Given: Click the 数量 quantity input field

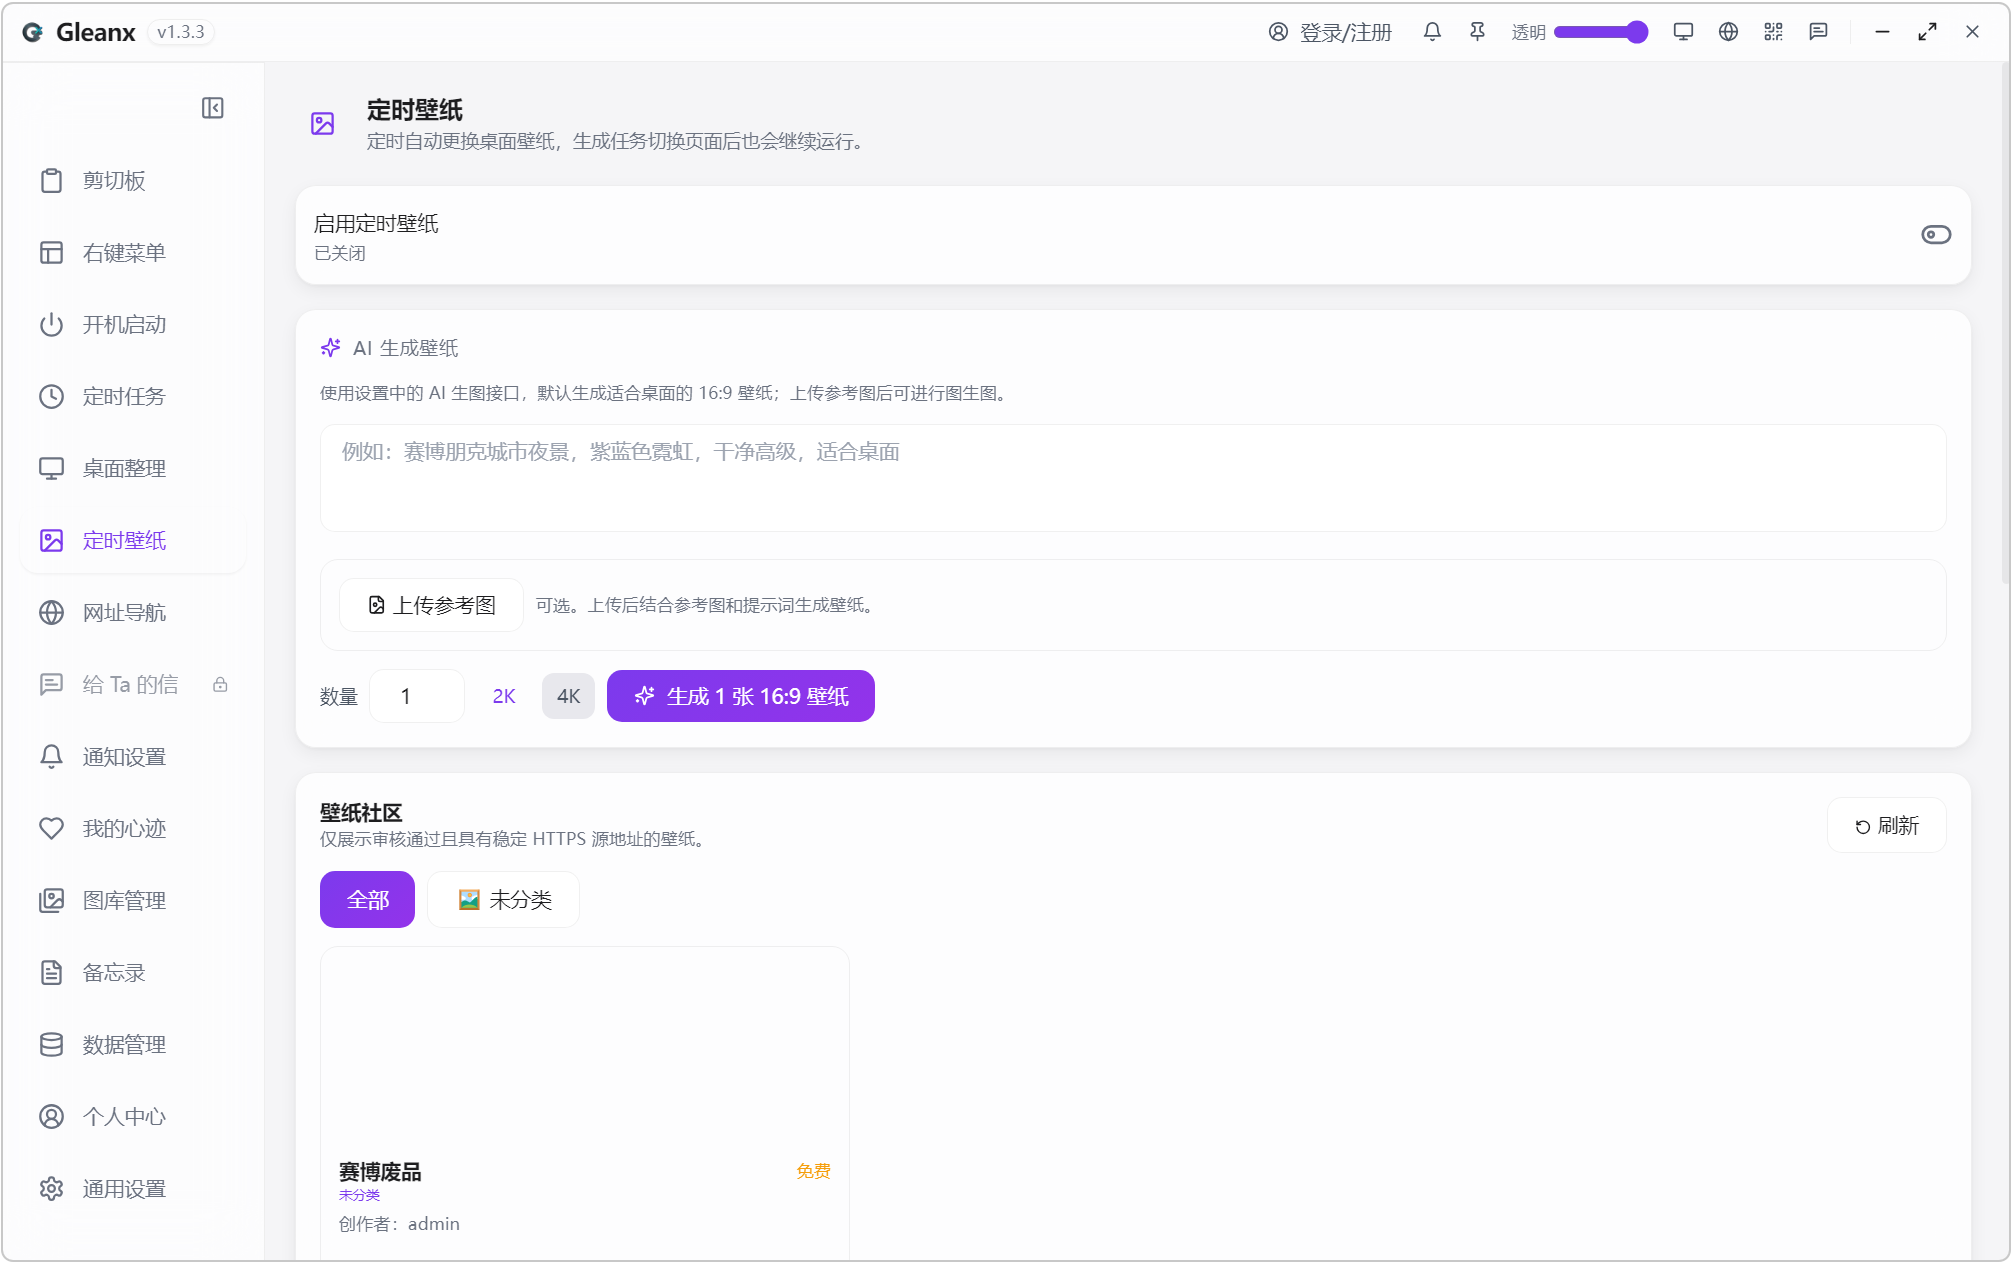Looking at the screenshot, I should coord(417,696).
